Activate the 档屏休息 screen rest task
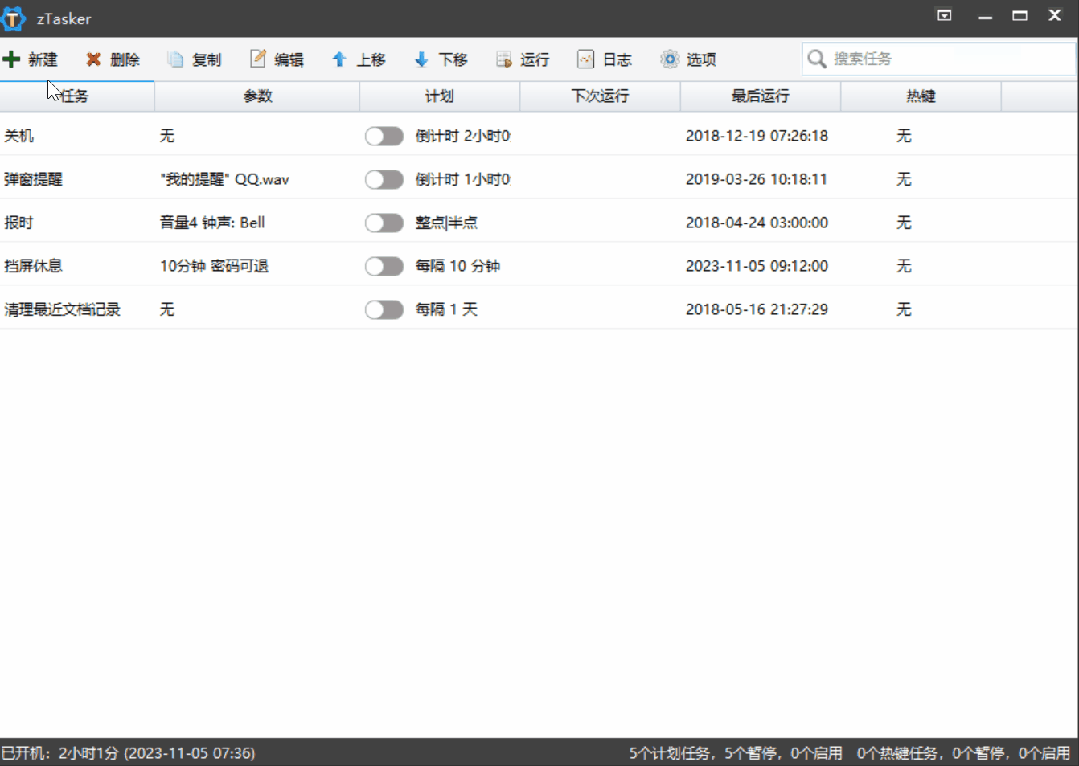This screenshot has height=766, width=1079. [384, 266]
